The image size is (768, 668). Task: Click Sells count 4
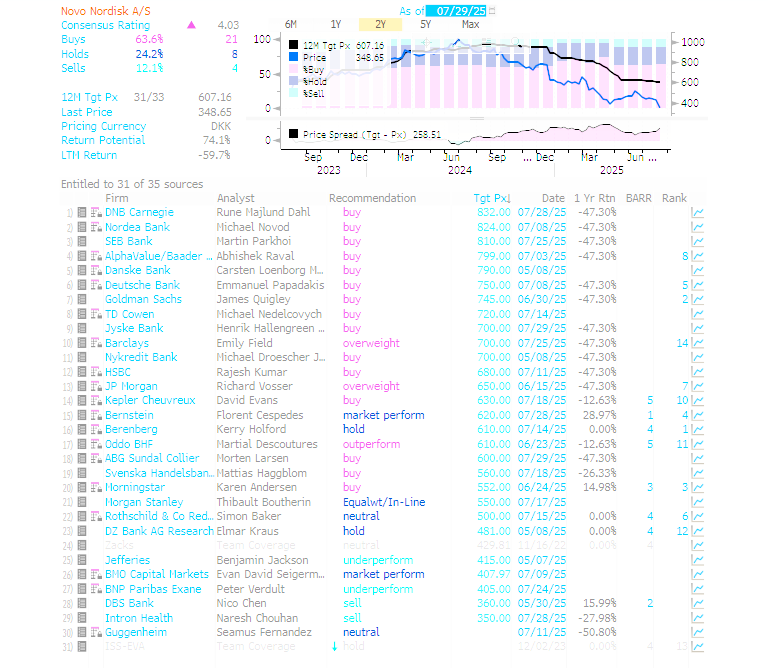tap(235, 68)
